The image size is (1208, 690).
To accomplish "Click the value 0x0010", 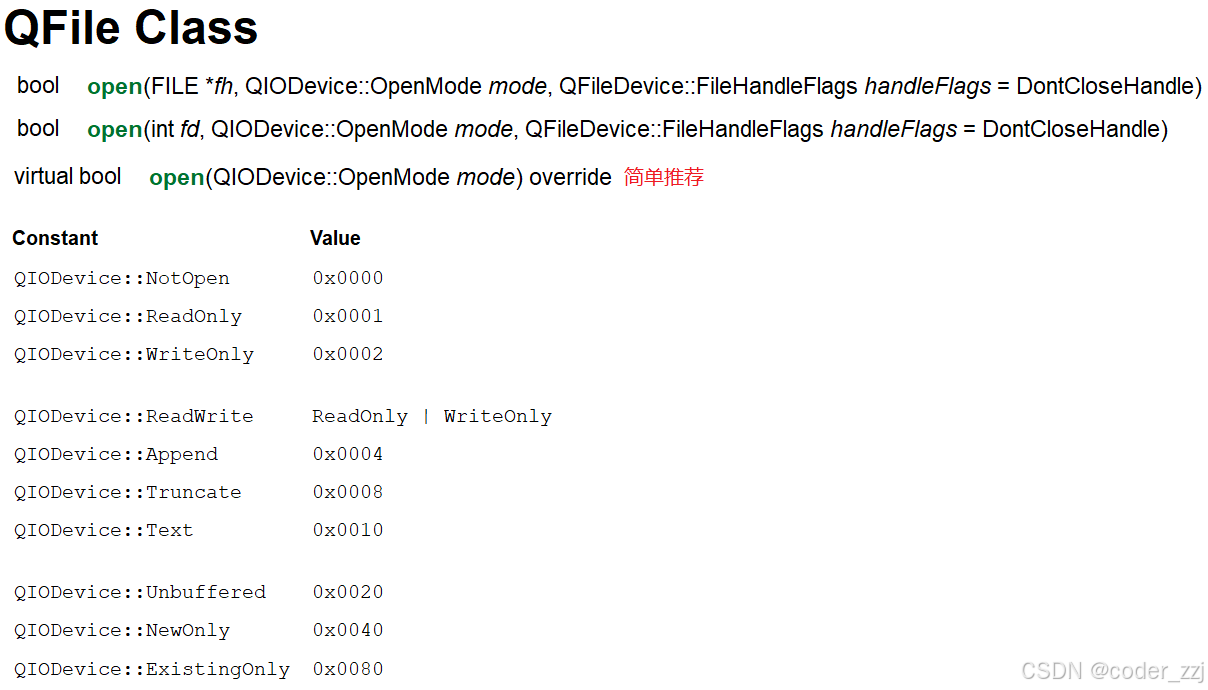I will pyautogui.click(x=348, y=530).
